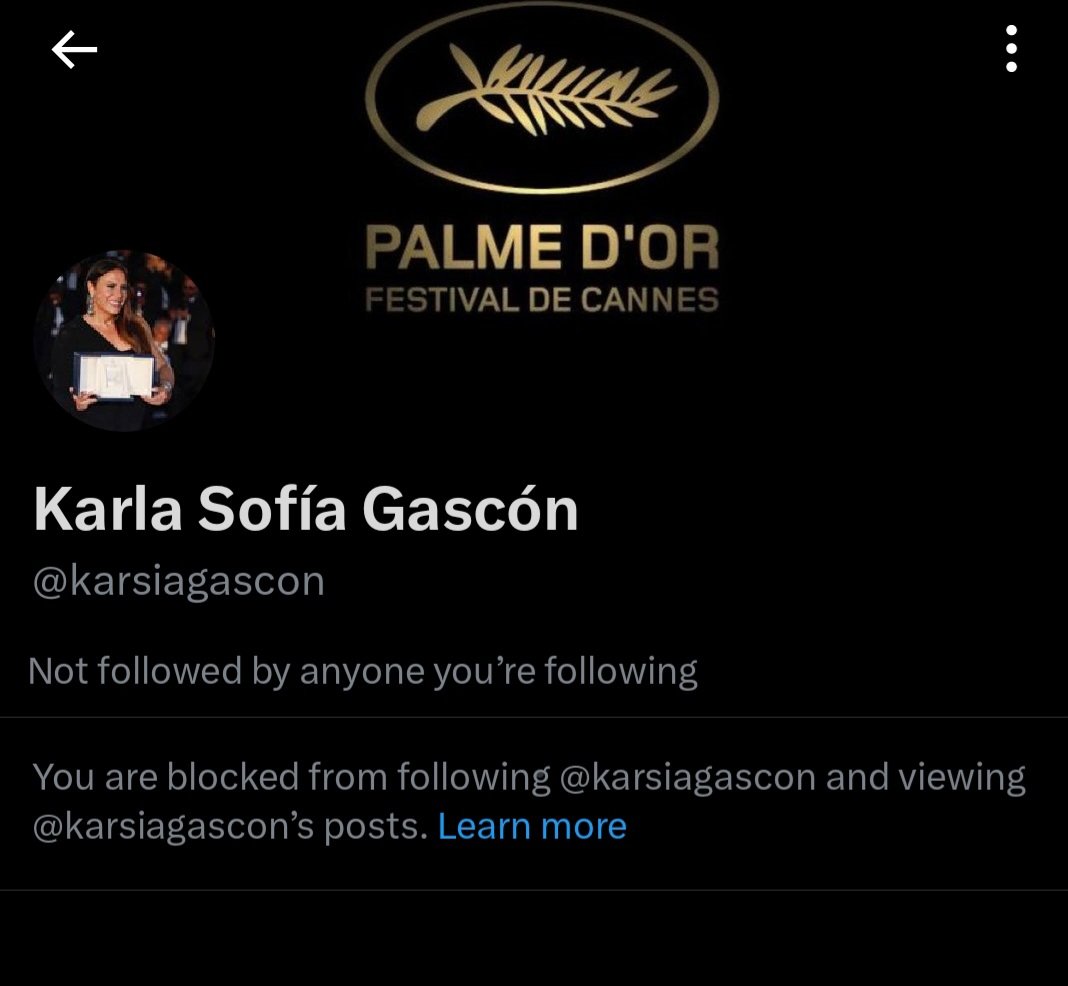Click the @karsiagascon's posts mention

click(x=230, y=827)
